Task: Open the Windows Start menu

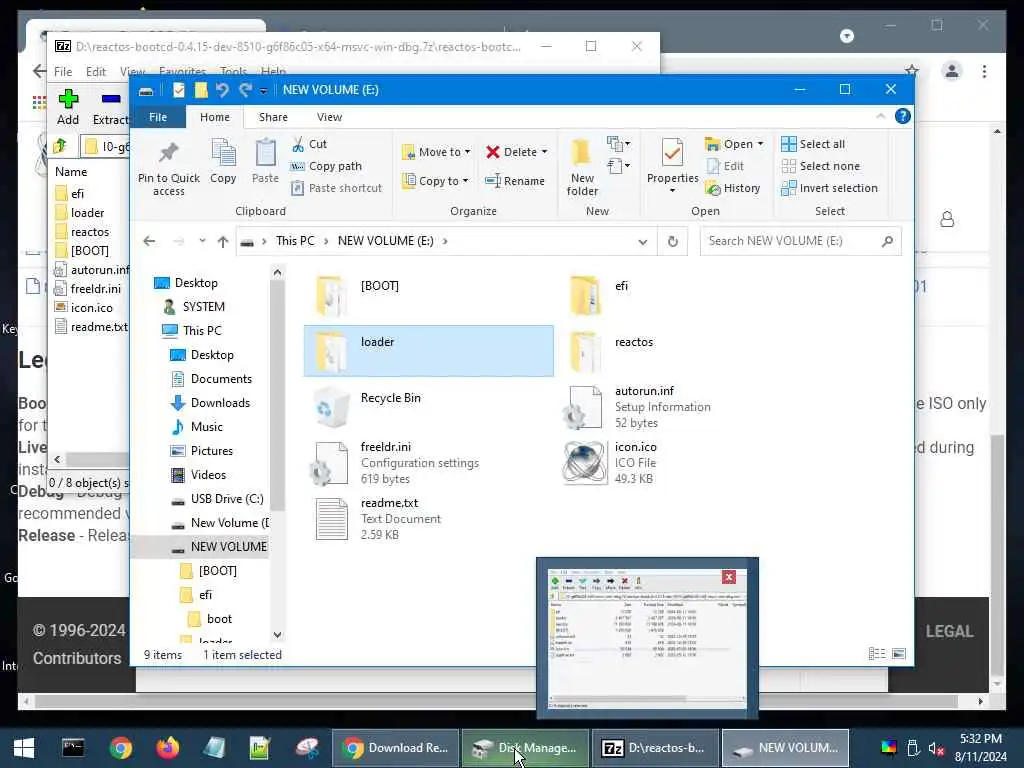Action: [24, 748]
